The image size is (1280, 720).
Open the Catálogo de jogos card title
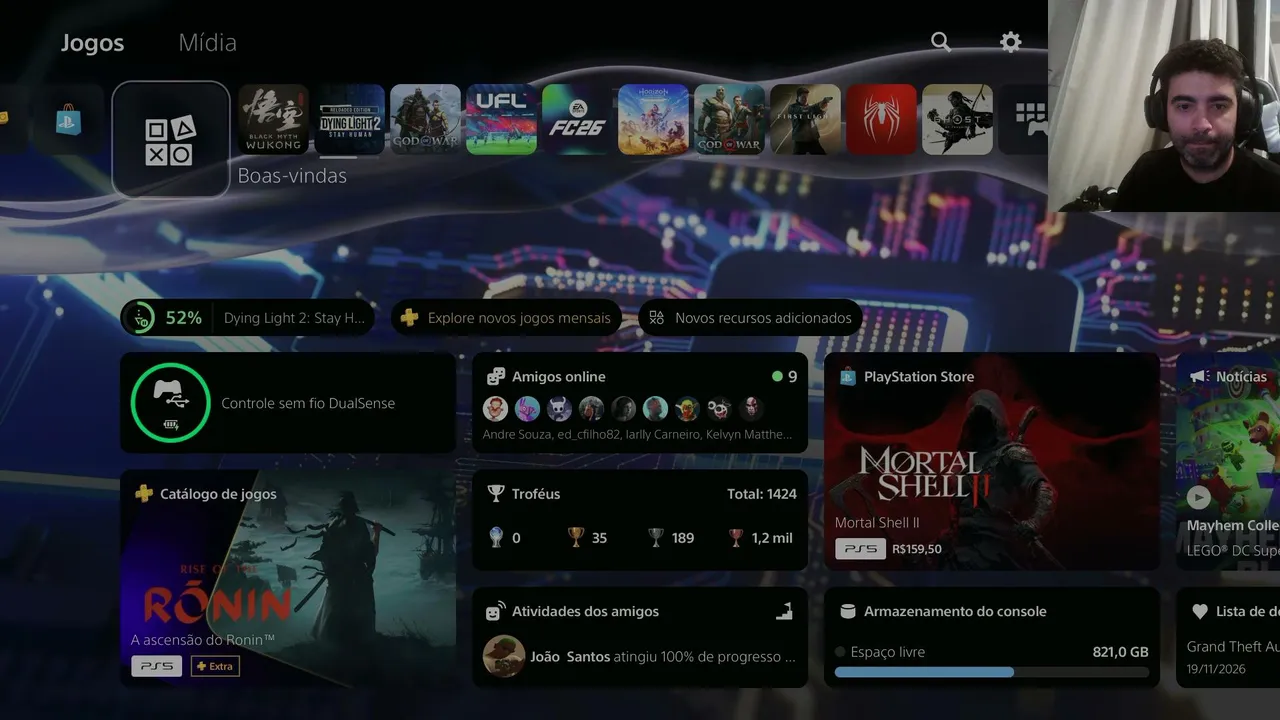click(218, 494)
